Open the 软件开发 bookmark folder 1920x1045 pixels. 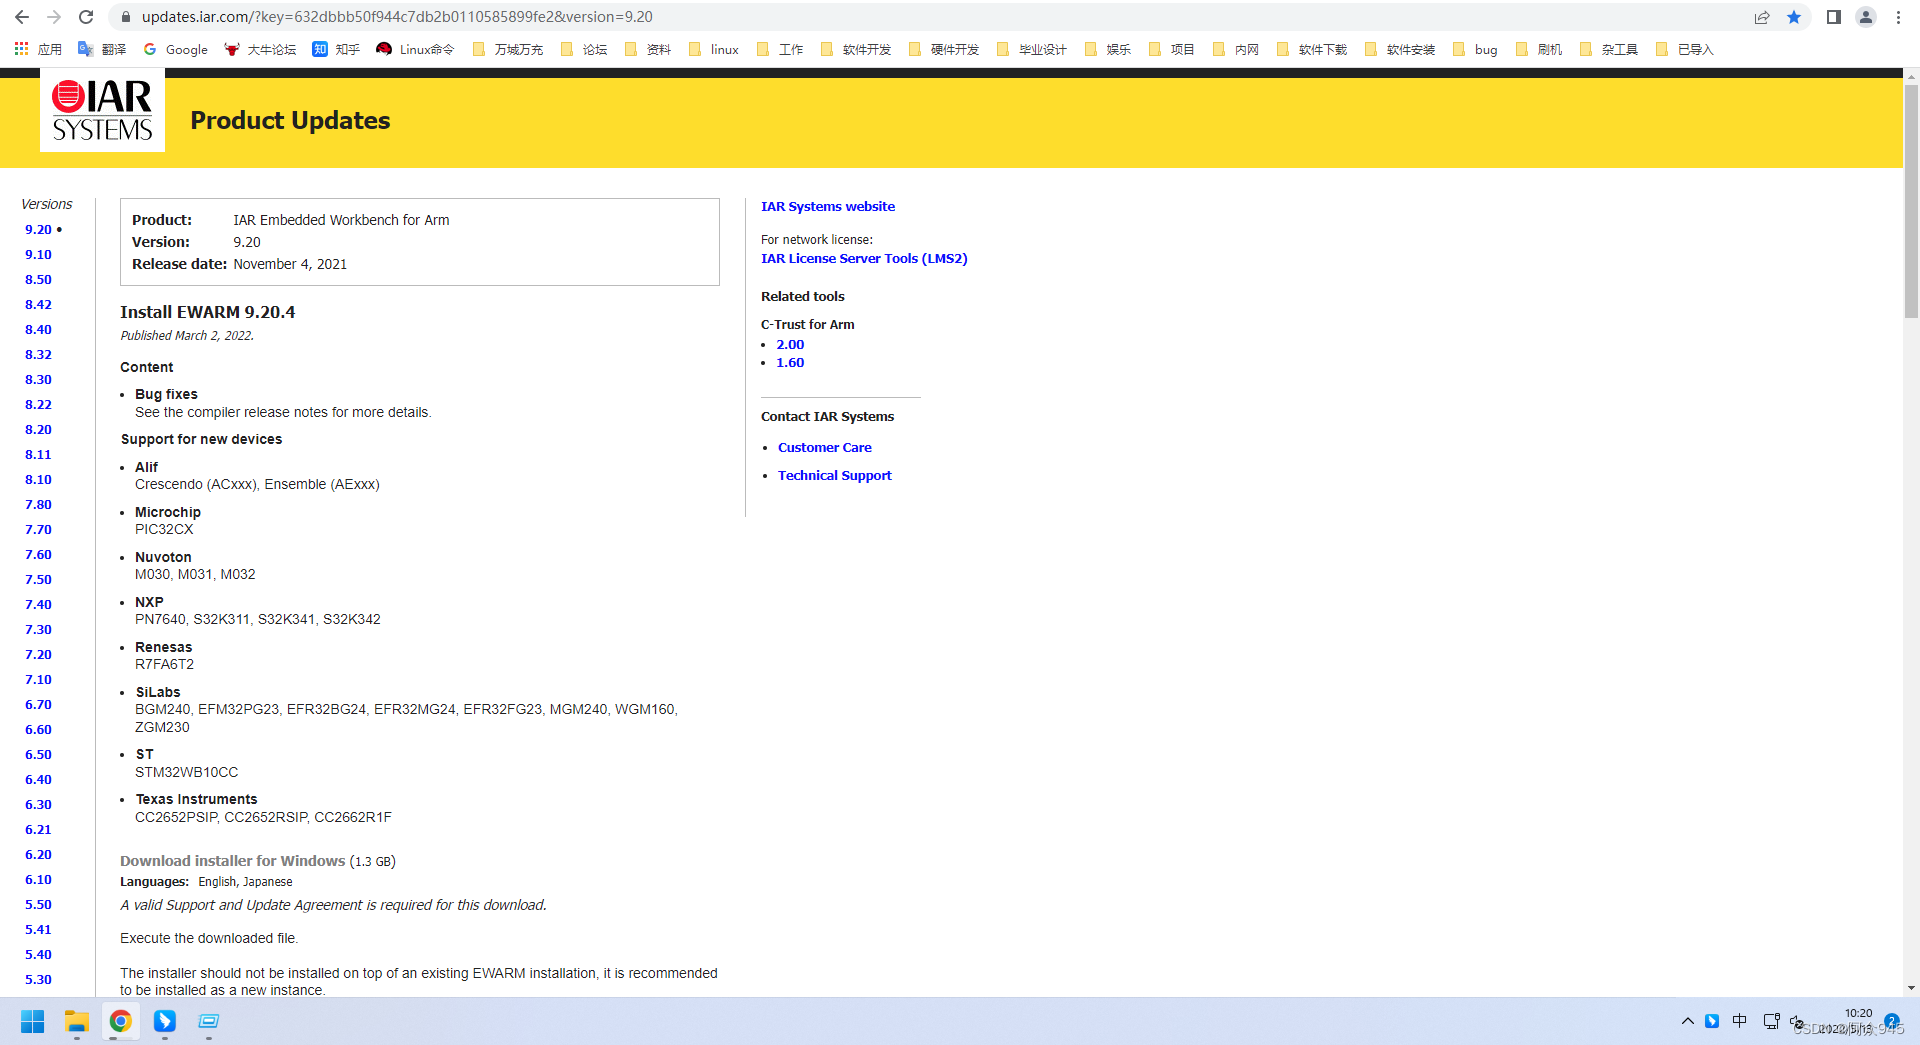pyautogui.click(x=855, y=49)
